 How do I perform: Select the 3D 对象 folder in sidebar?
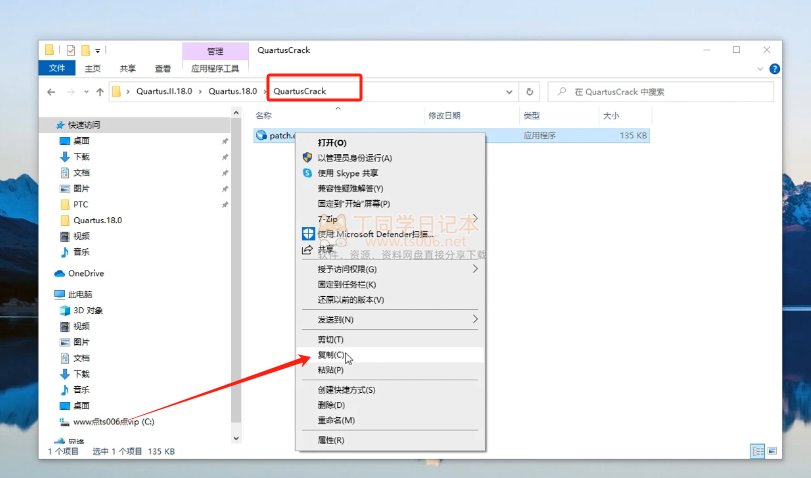click(88, 310)
